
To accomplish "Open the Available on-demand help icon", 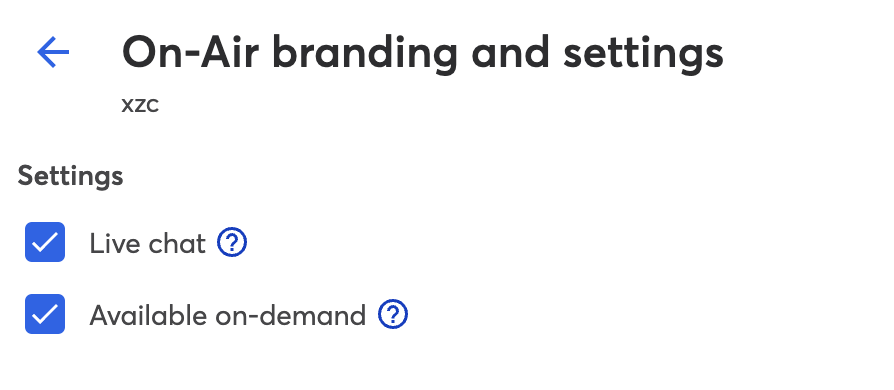I will click(x=393, y=315).
